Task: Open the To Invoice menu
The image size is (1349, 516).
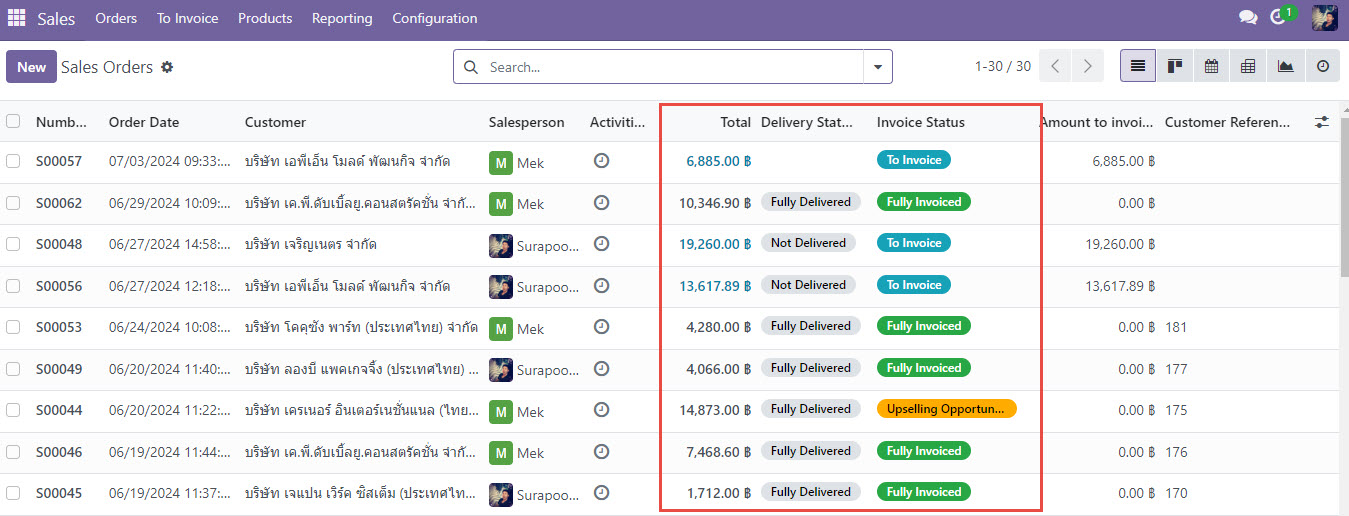Action: pos(187,18)
